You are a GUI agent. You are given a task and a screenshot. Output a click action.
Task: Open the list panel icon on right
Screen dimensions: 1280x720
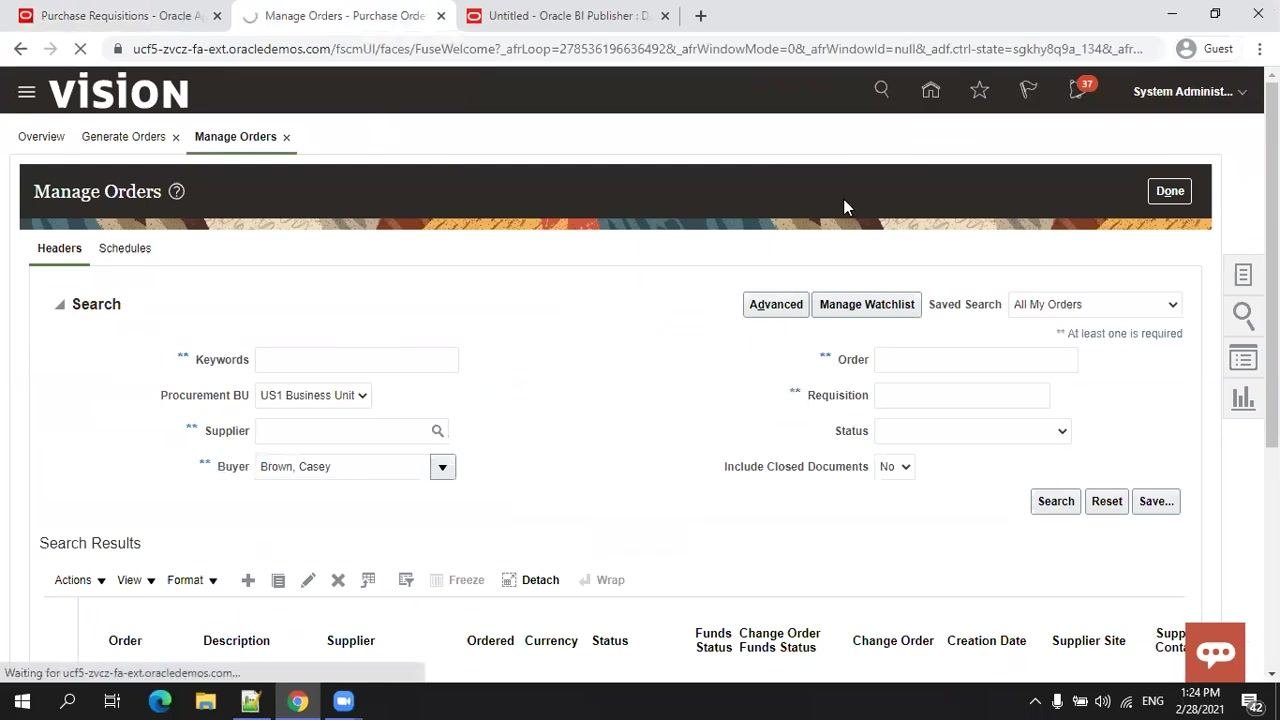[1243, 358]
